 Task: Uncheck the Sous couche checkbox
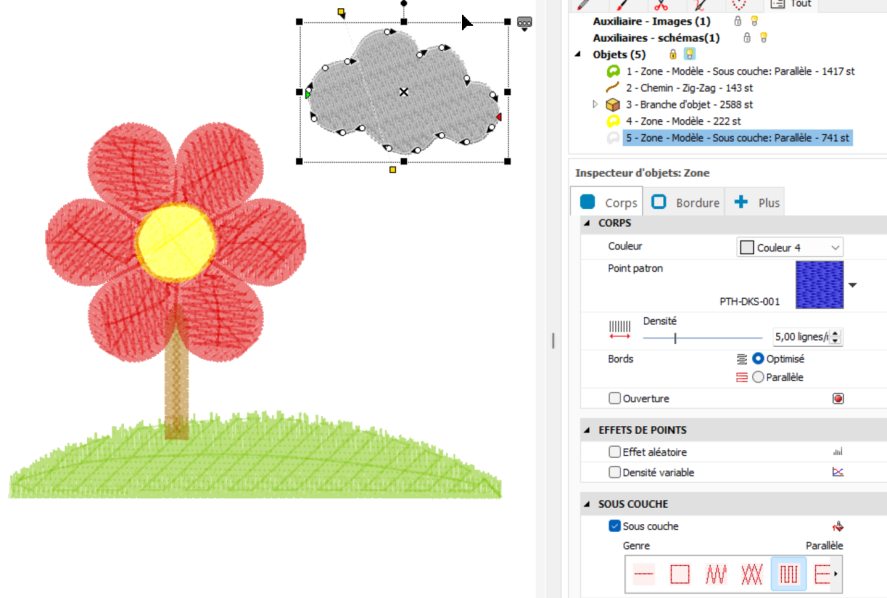[614, 526]
